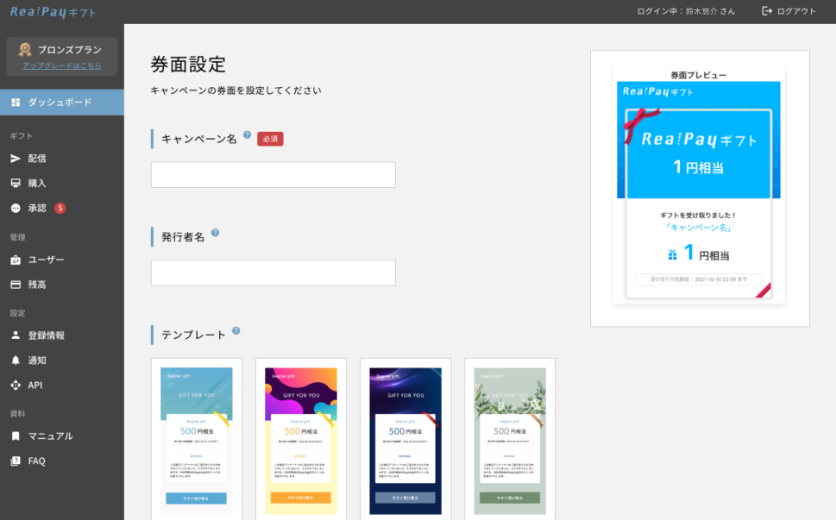Click the 券面設定 page heading
836x520 pixels.
click(x=188, y=65)
